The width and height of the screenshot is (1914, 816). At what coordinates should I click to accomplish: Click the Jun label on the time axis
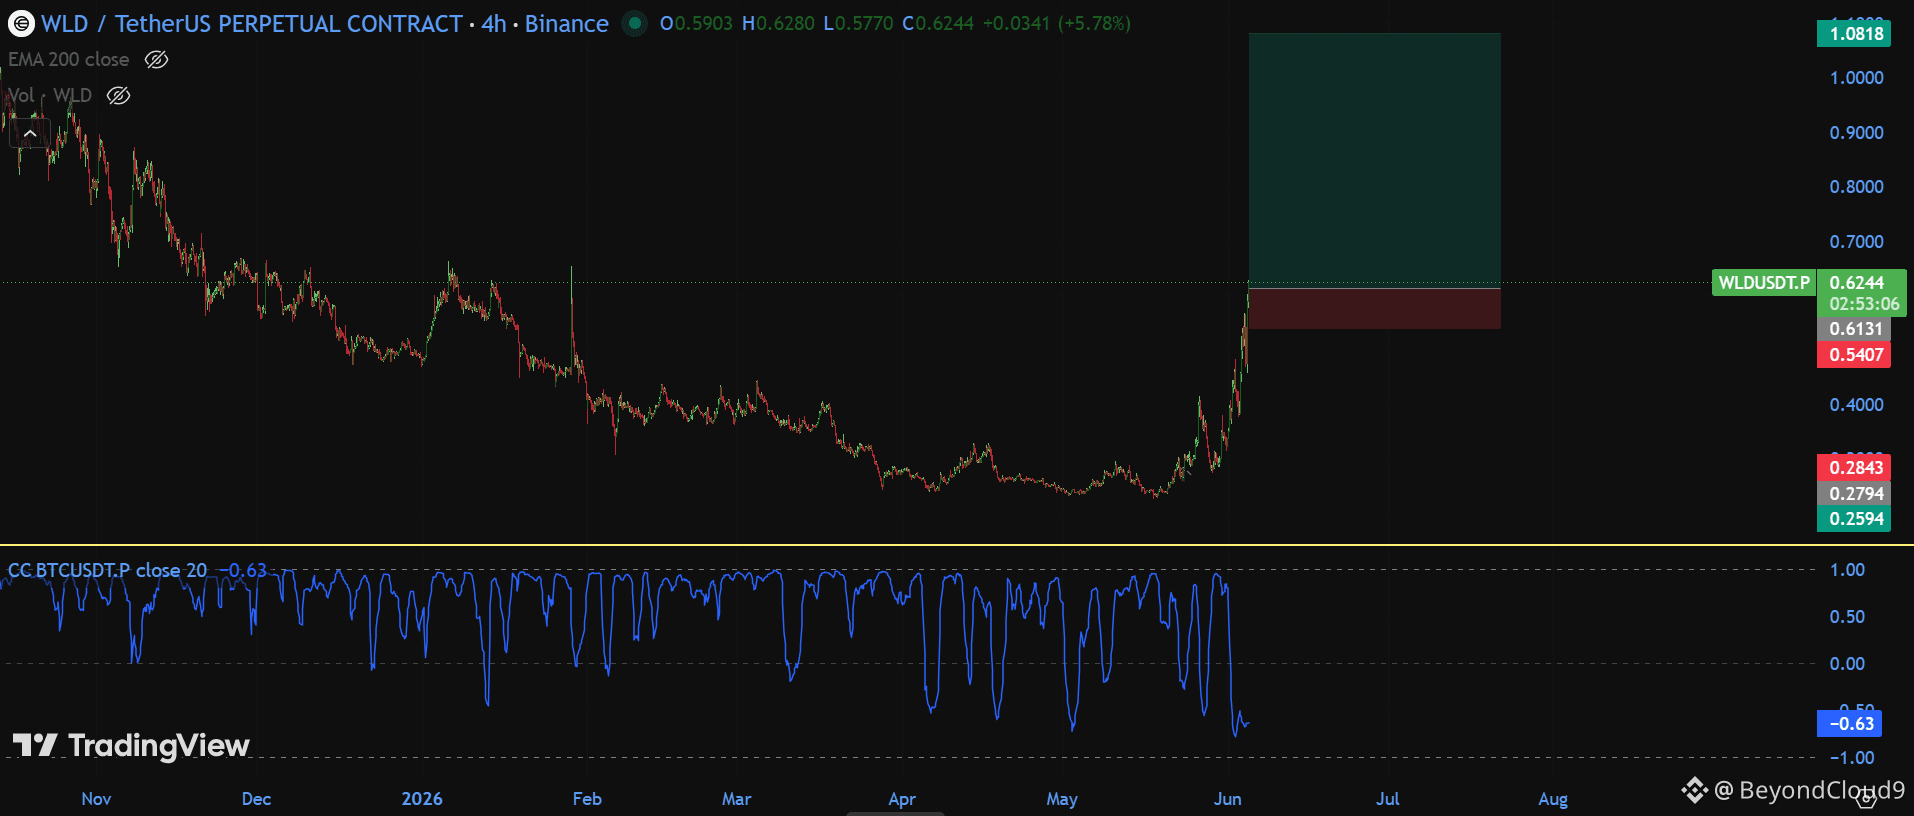(x=1228, y=799)
